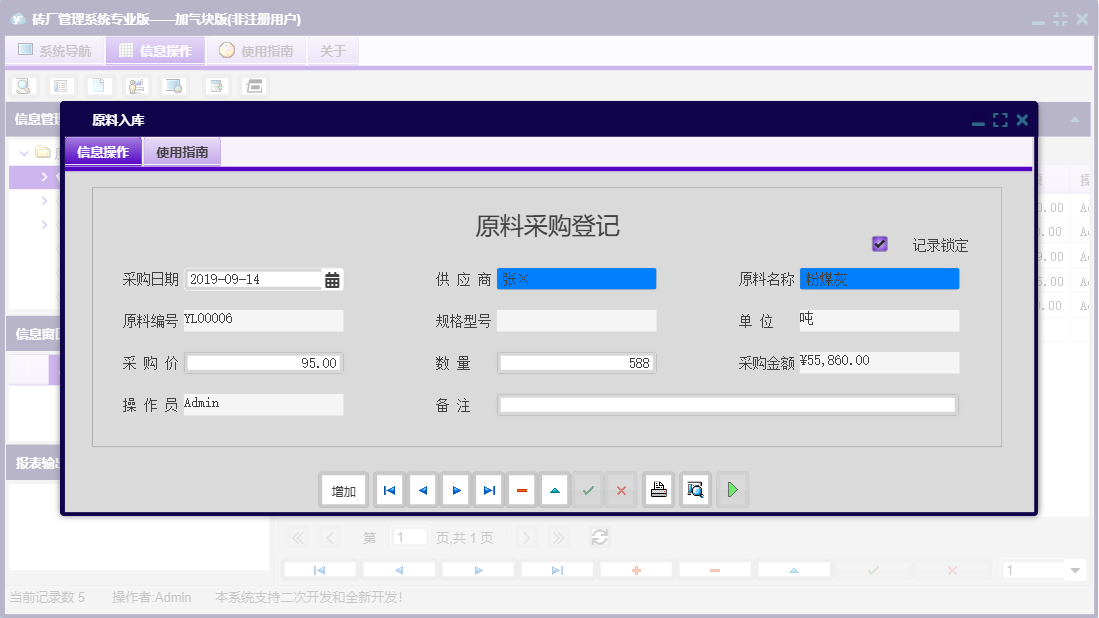1099x618 pixels.
Task: Open the calendar picker for 采购日期
Action: coord(332,279)
